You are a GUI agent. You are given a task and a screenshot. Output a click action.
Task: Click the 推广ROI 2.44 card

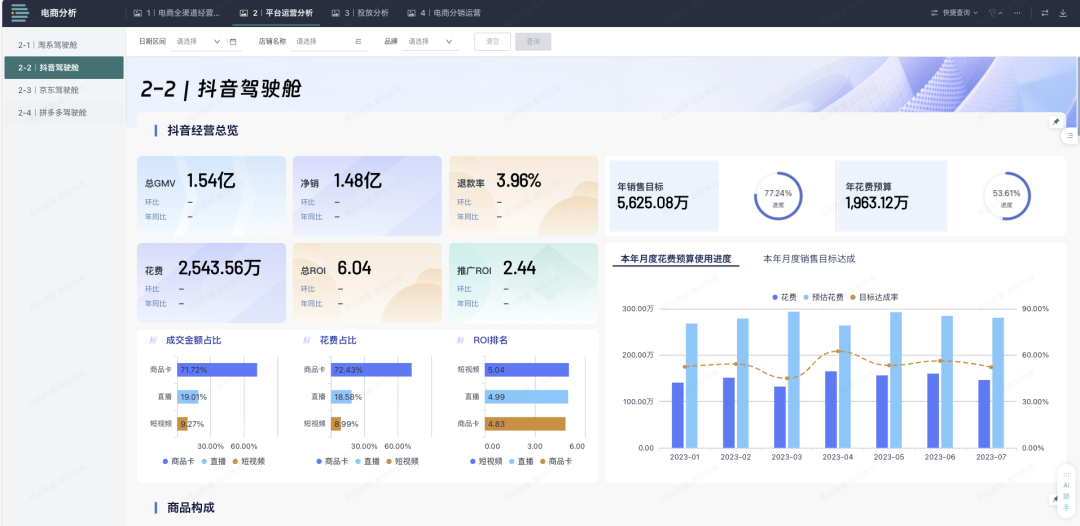tap(523, 283)
